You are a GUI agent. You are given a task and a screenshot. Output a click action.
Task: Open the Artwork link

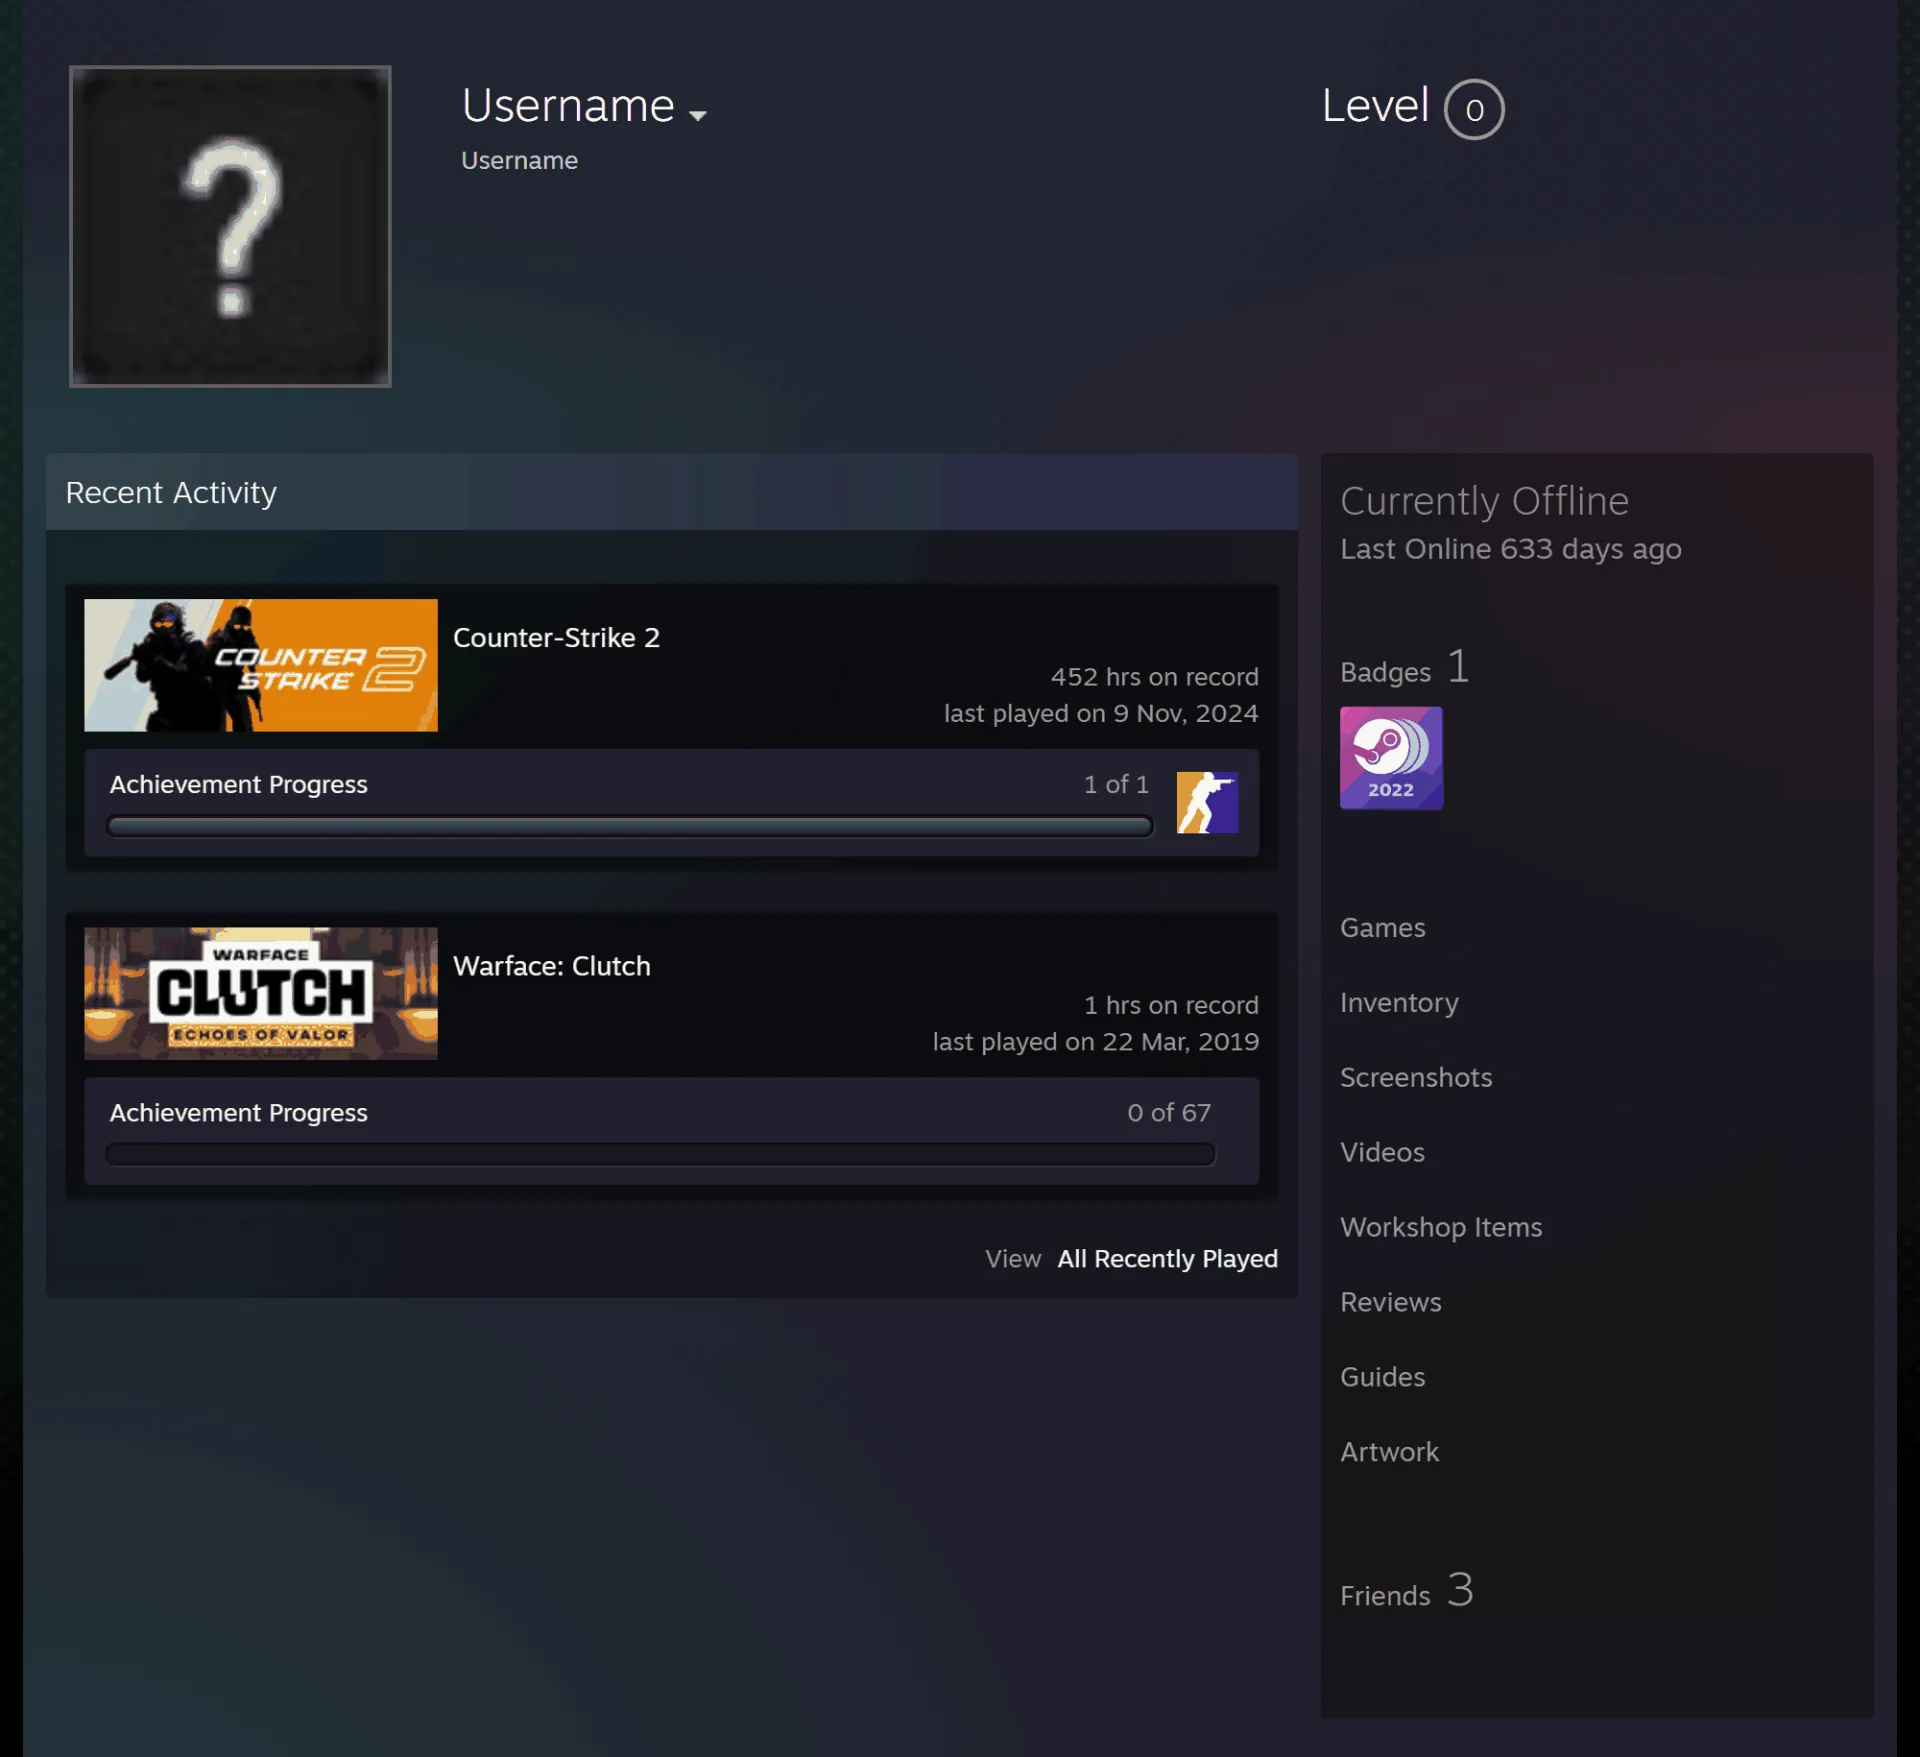(x=1389, y=1453)
